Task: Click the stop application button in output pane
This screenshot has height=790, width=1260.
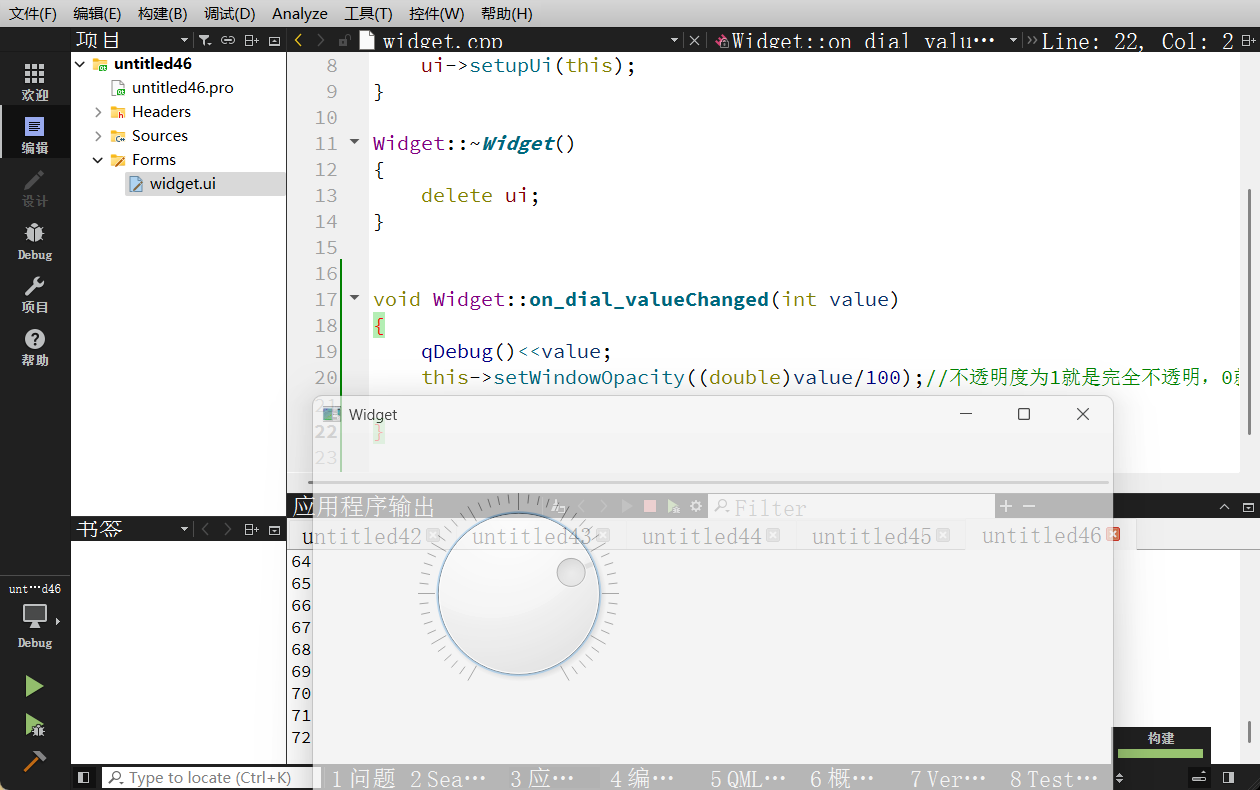Action: point(650,507)
